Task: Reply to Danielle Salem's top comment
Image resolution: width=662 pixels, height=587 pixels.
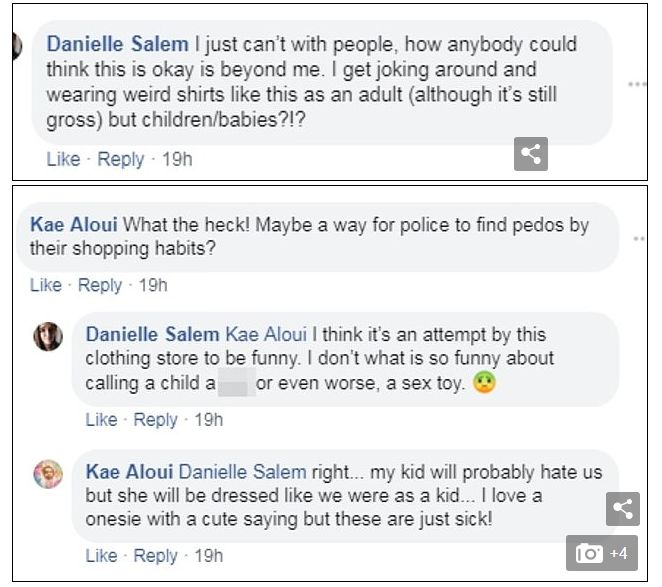Action: (120, 159)
